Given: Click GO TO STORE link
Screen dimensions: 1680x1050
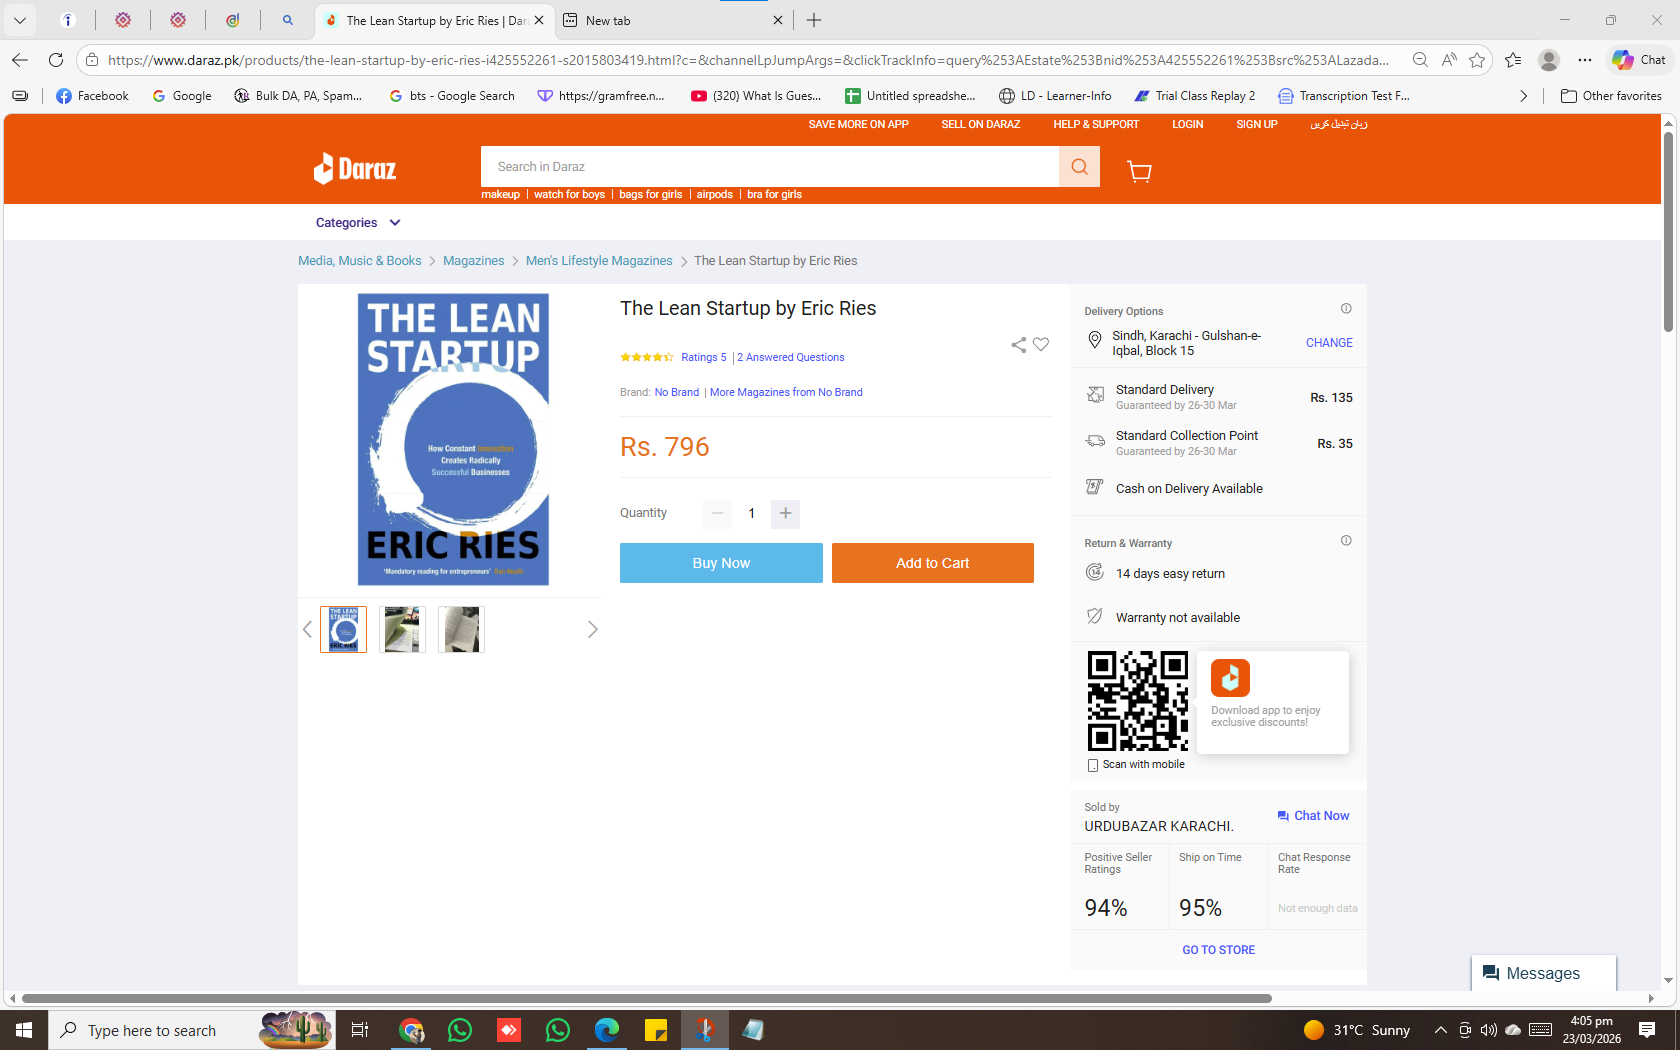Looking at the screenshot, I should click(1219, 950).
